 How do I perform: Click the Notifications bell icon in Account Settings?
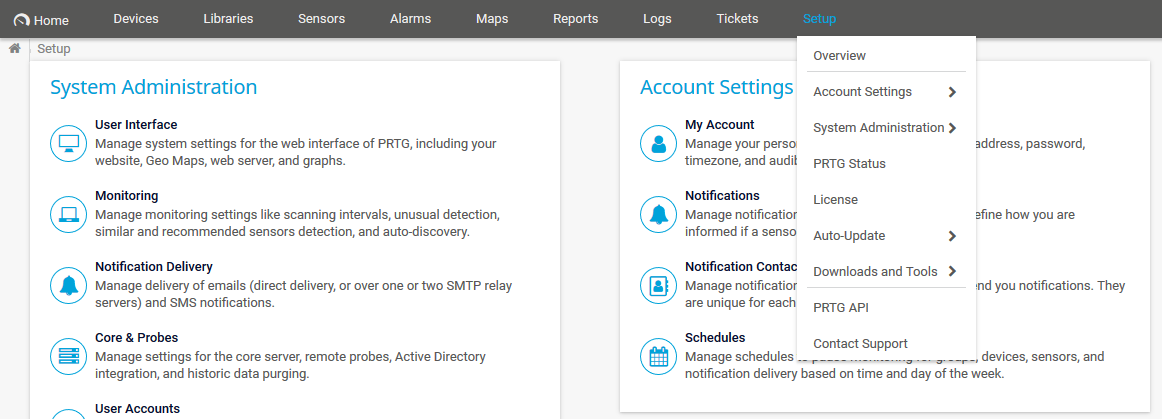(x=658, y=215)
